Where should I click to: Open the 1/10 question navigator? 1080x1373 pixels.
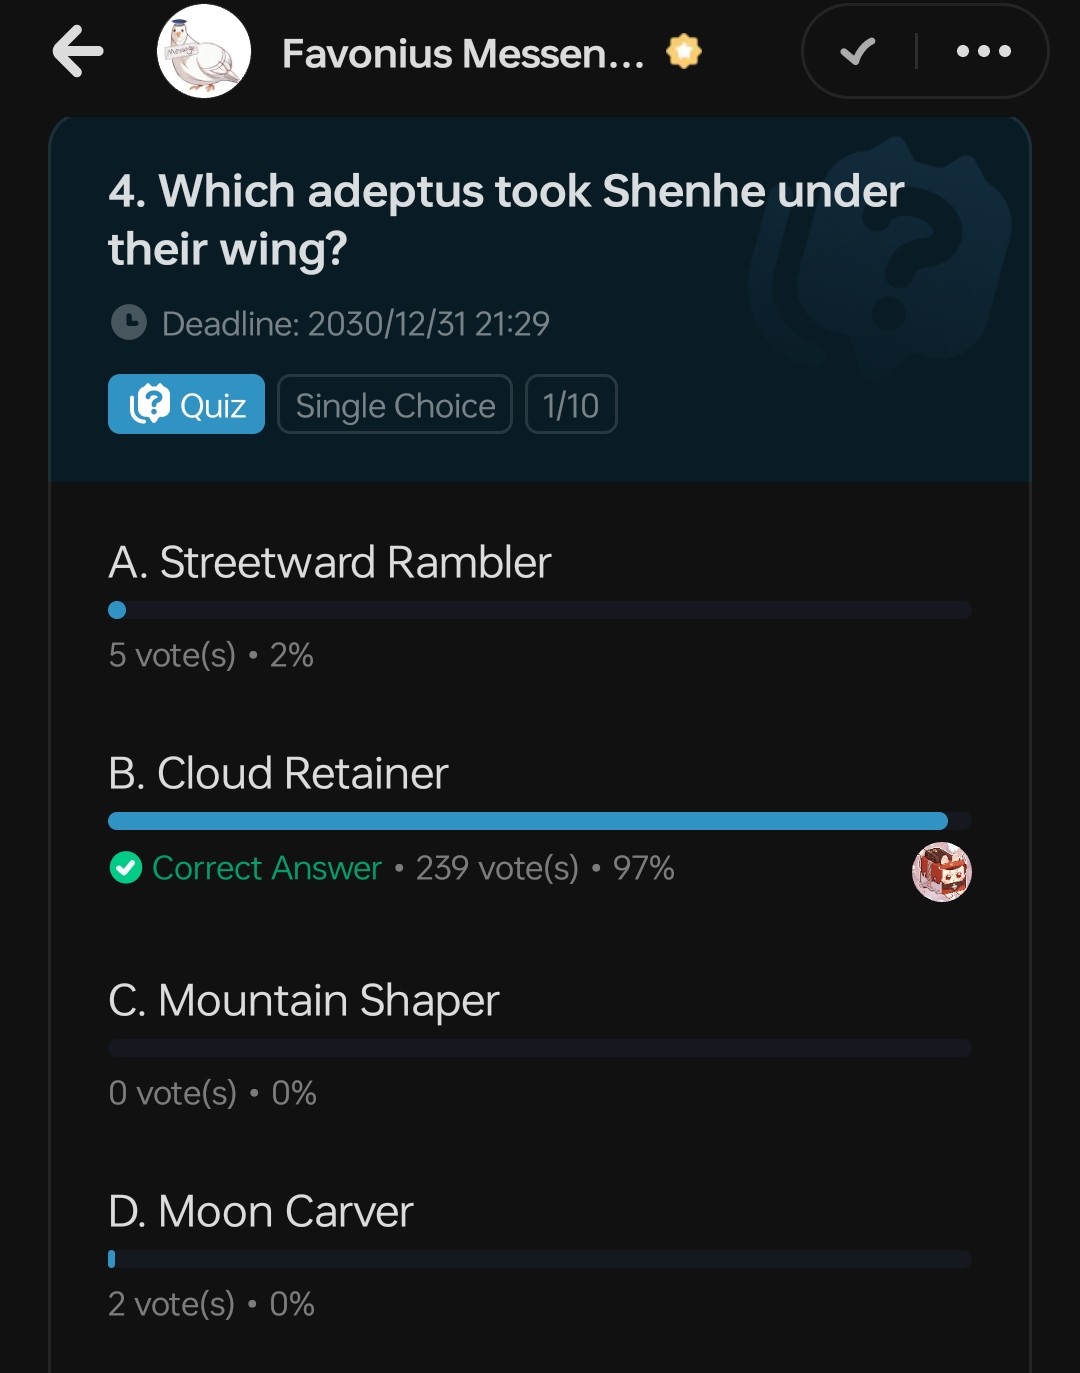[x=571, y=404]
